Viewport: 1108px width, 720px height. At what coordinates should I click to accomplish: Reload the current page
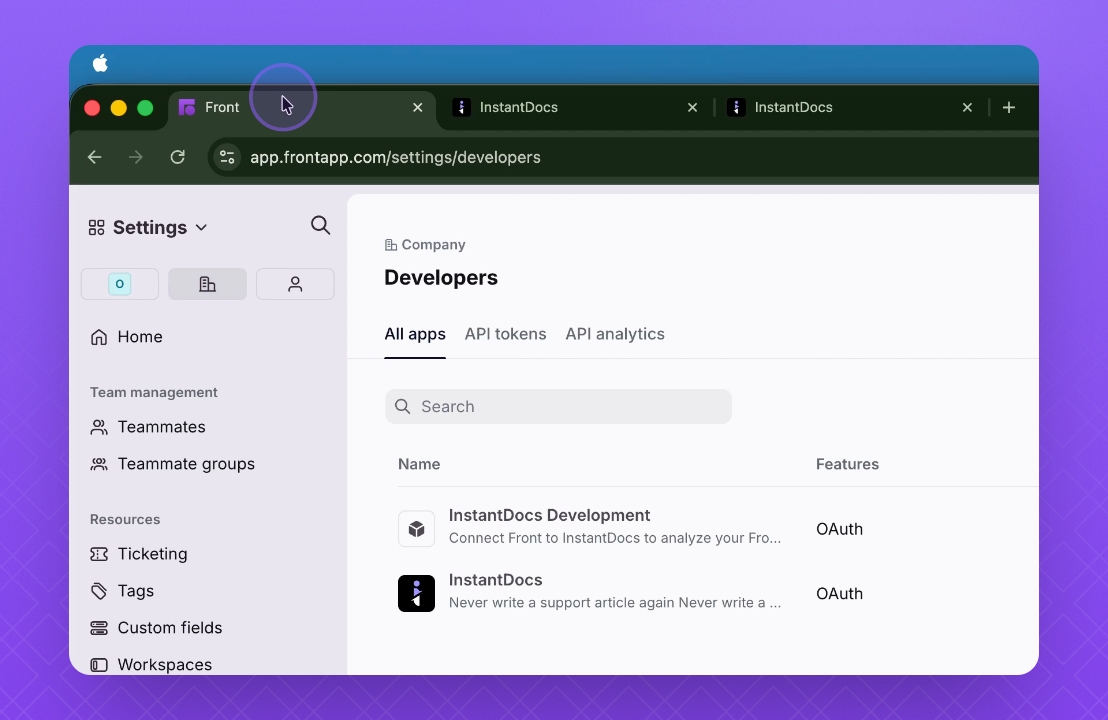[x=177, y=157]
